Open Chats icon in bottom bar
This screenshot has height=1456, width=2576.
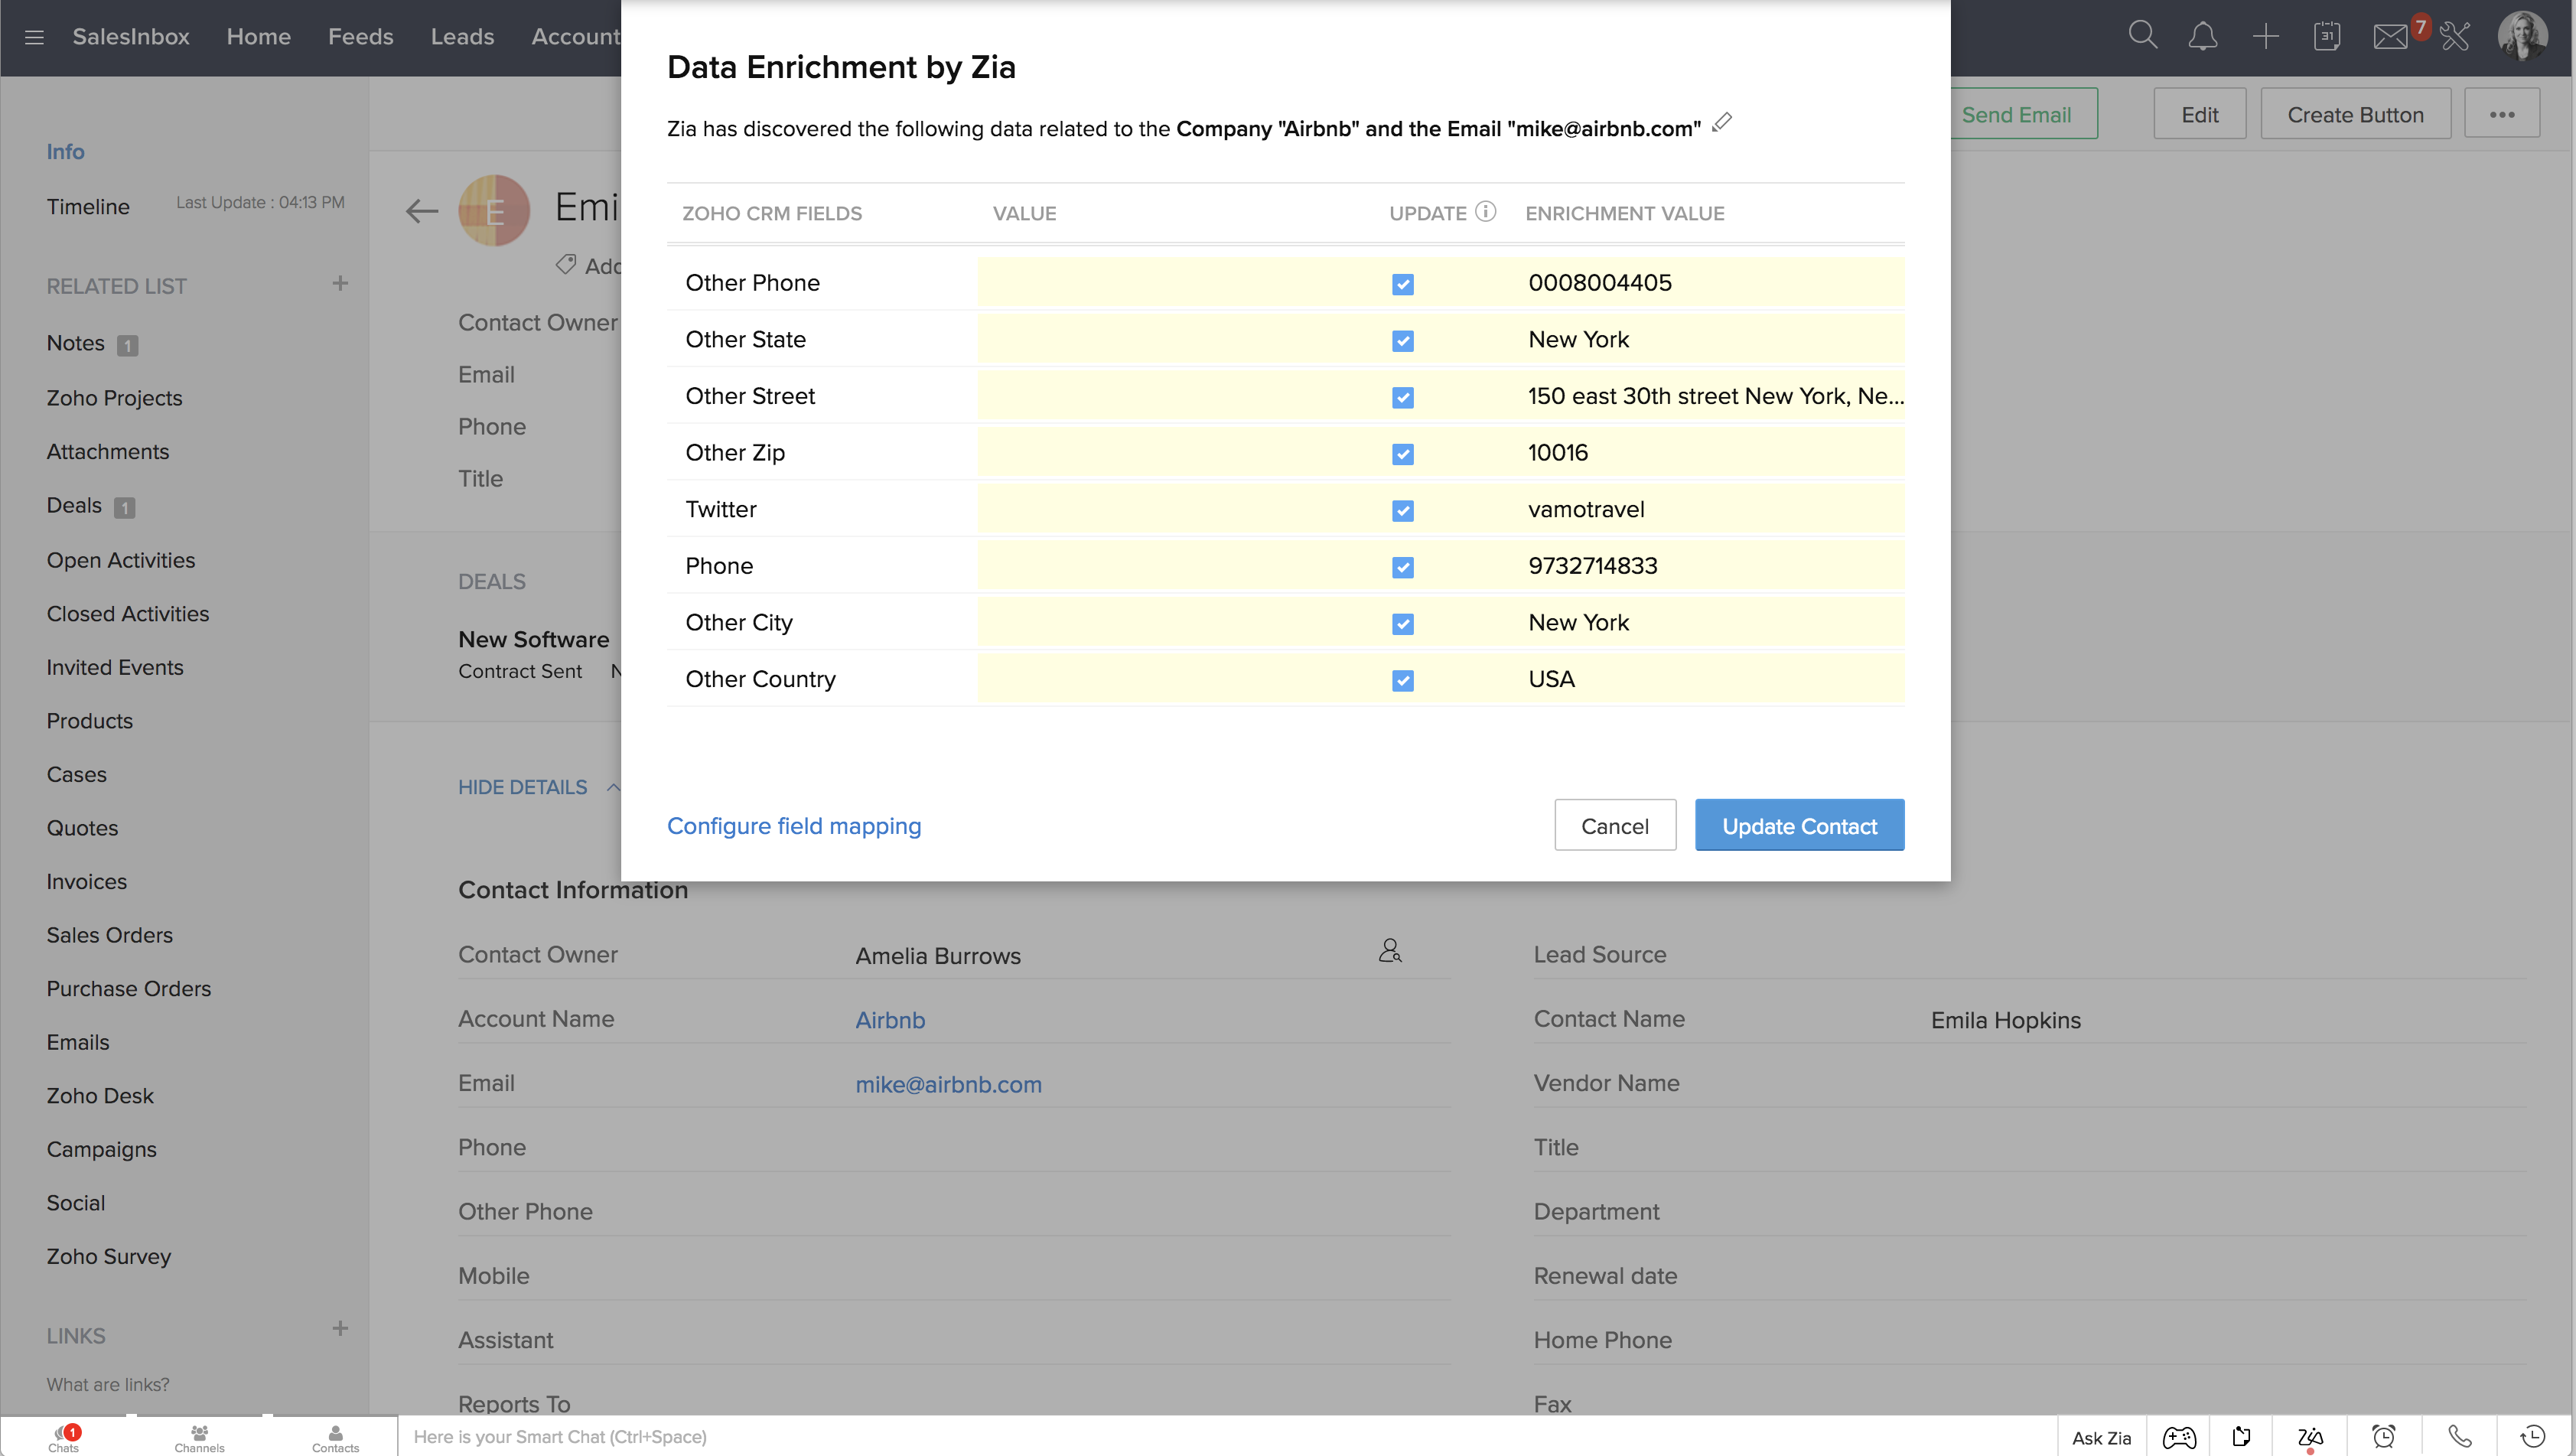tap(63, 1437)
